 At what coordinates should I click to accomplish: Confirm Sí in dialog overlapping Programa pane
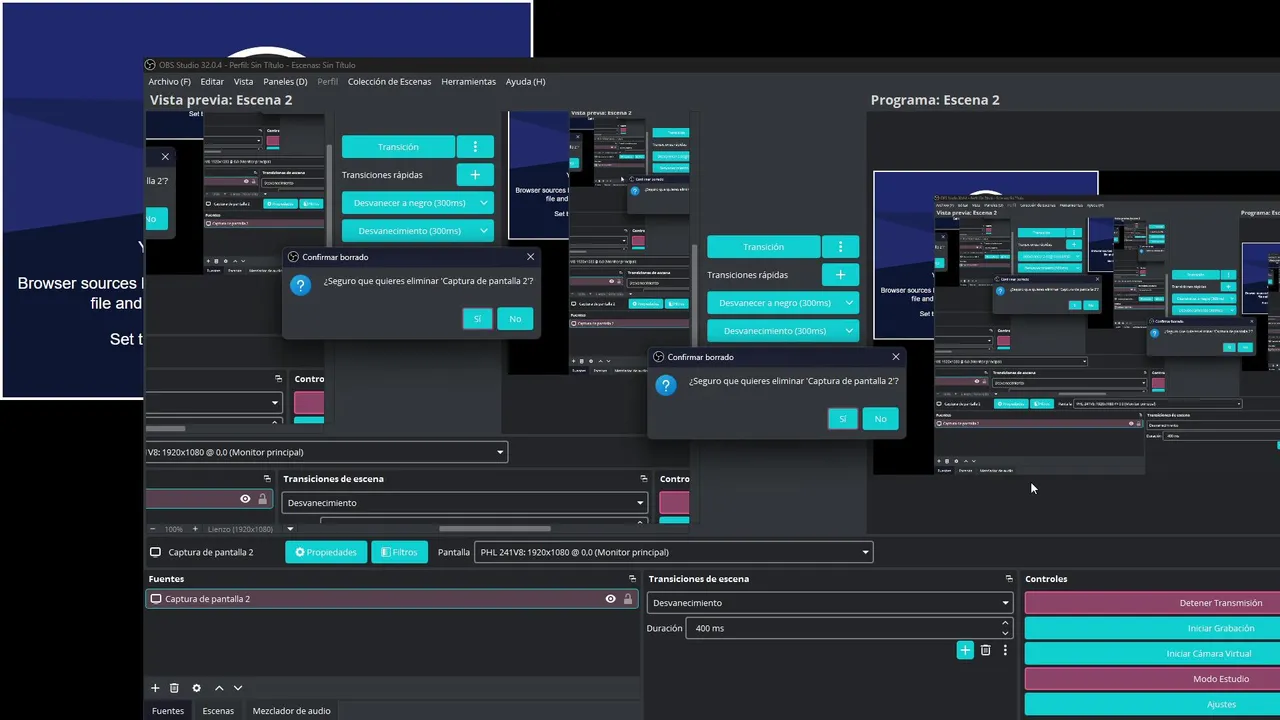click(x=842, y=419)
